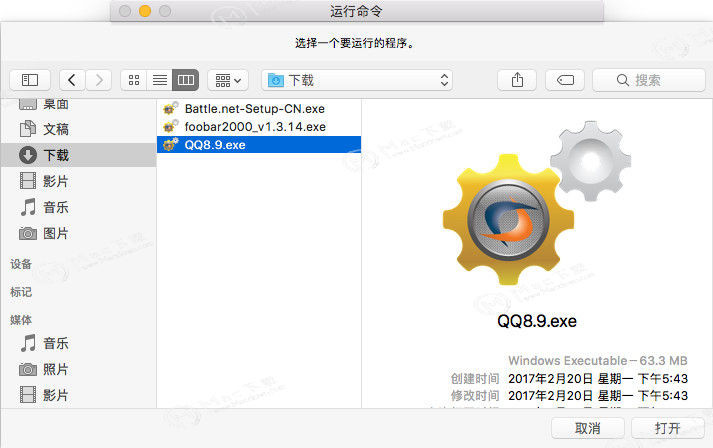The height and width of the screenshot is (448, 713).
Task: Expand the 标记 sidebar section
Action: pos(21,292)
